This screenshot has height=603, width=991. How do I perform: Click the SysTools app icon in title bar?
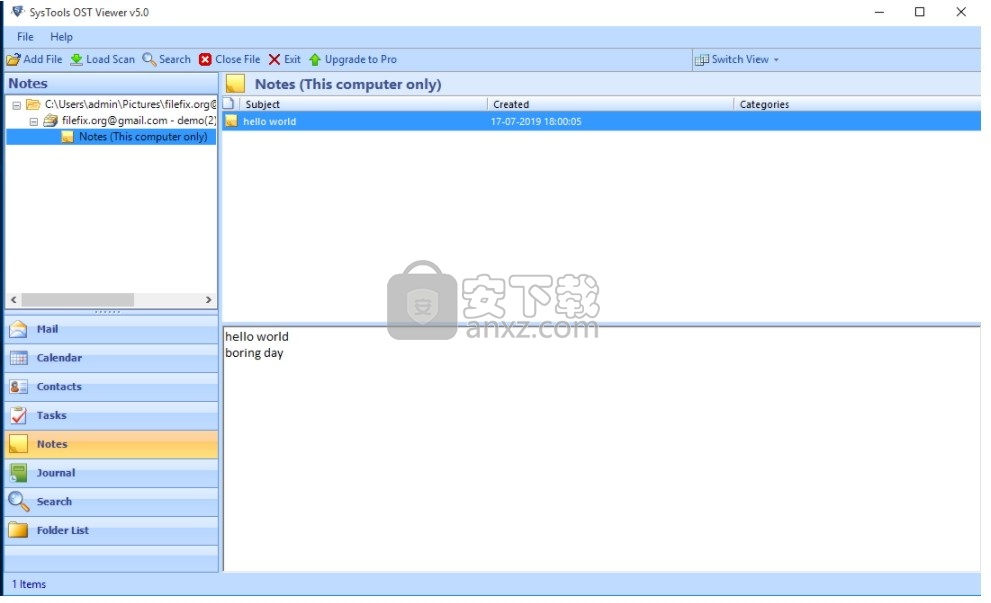pyautogui.click(x=18, y=11)
